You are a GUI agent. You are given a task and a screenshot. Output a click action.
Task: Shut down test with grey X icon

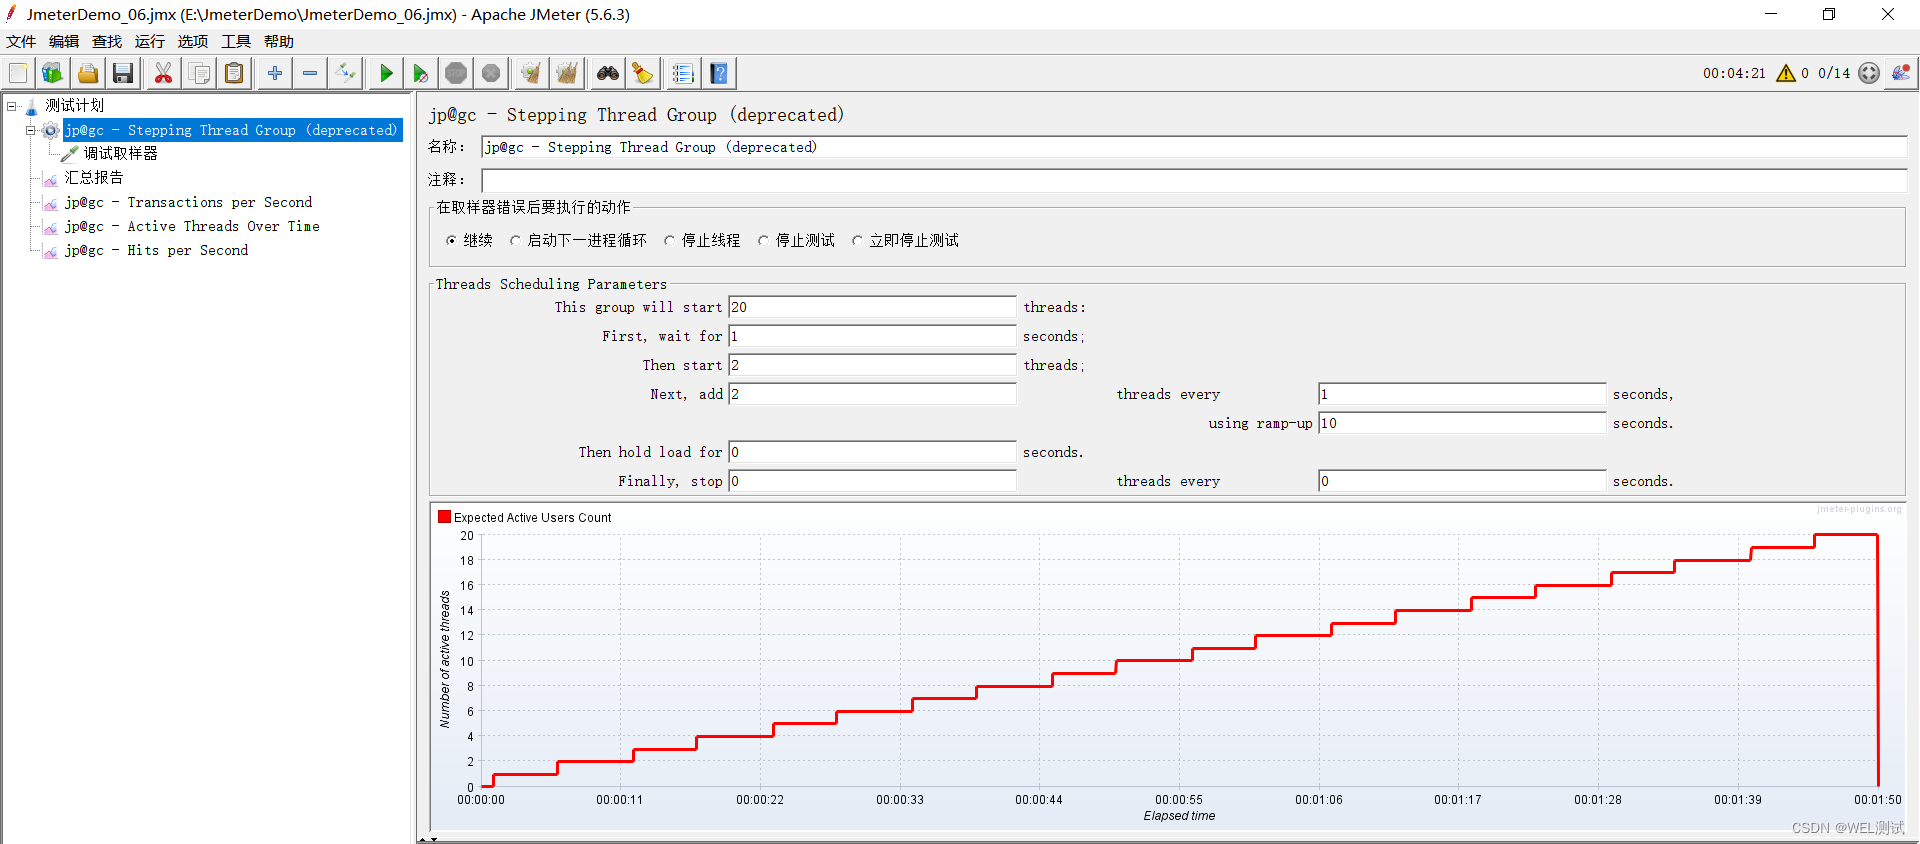point(491,73)
